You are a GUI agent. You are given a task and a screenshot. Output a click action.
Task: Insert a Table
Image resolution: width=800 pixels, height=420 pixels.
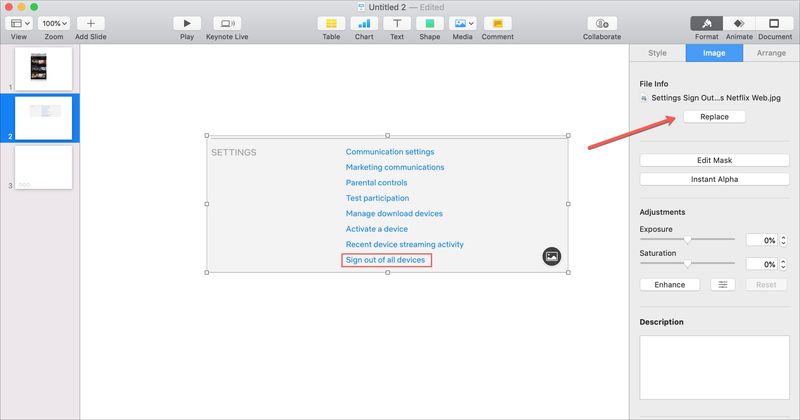coord(331,23)
